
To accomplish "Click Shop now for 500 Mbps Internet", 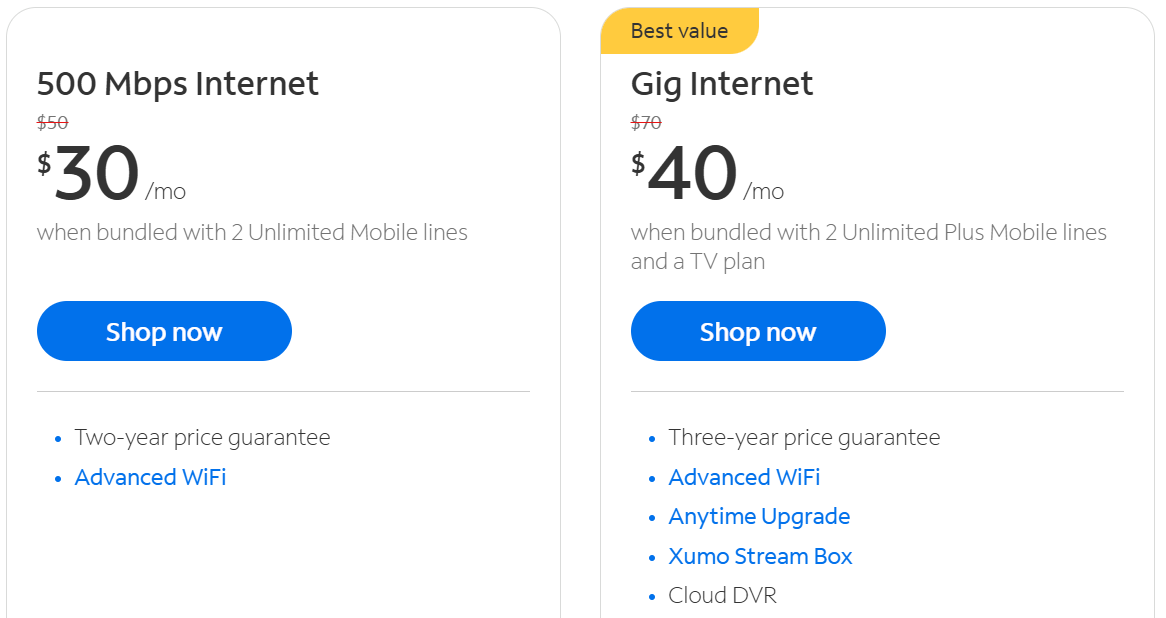I will tap(164, 331).
